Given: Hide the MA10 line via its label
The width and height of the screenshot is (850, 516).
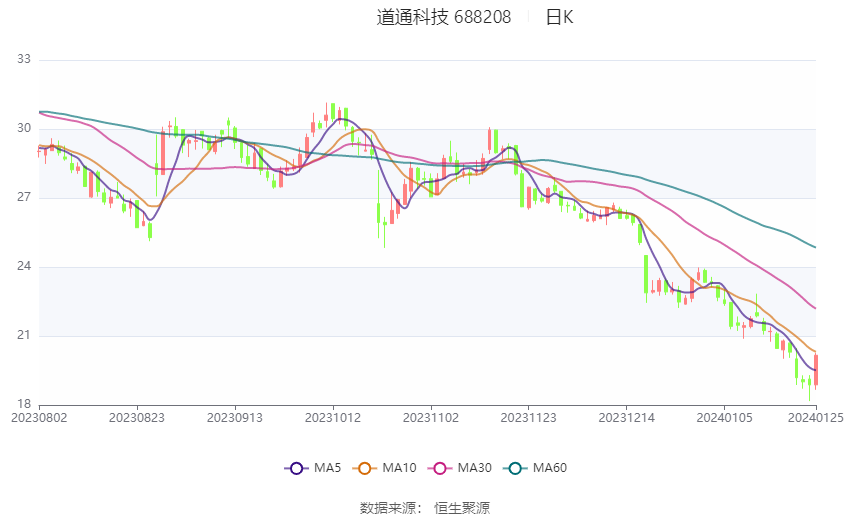Looking at the screenshot, I should 400,468.
